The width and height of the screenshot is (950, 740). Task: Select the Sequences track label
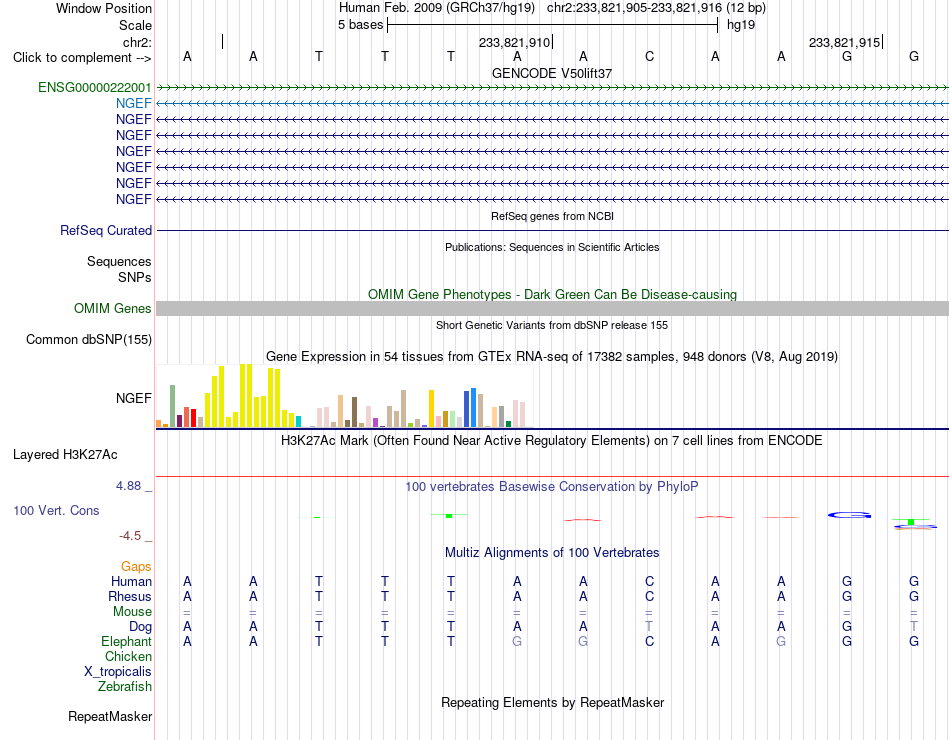click(x=119, y=261)
